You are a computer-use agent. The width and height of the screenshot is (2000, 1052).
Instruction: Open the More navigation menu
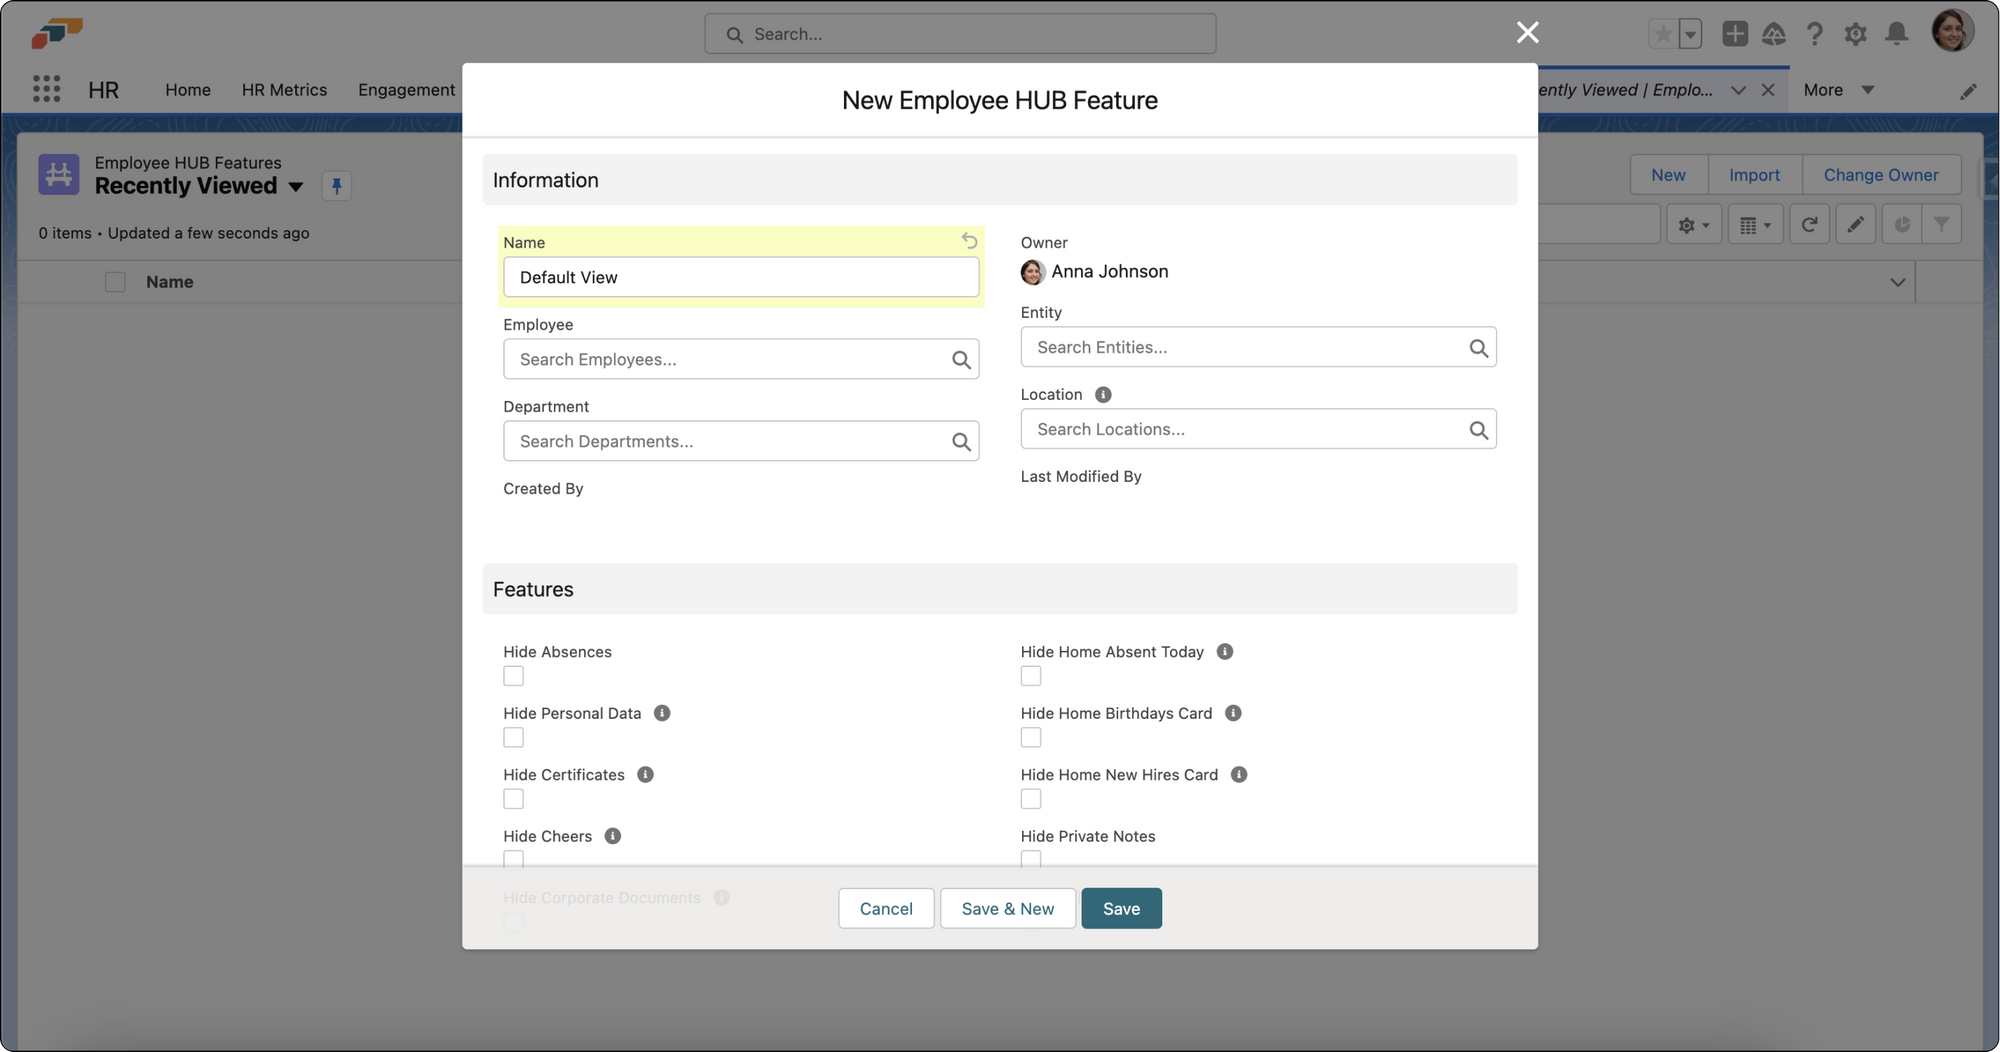(1838, 89)
